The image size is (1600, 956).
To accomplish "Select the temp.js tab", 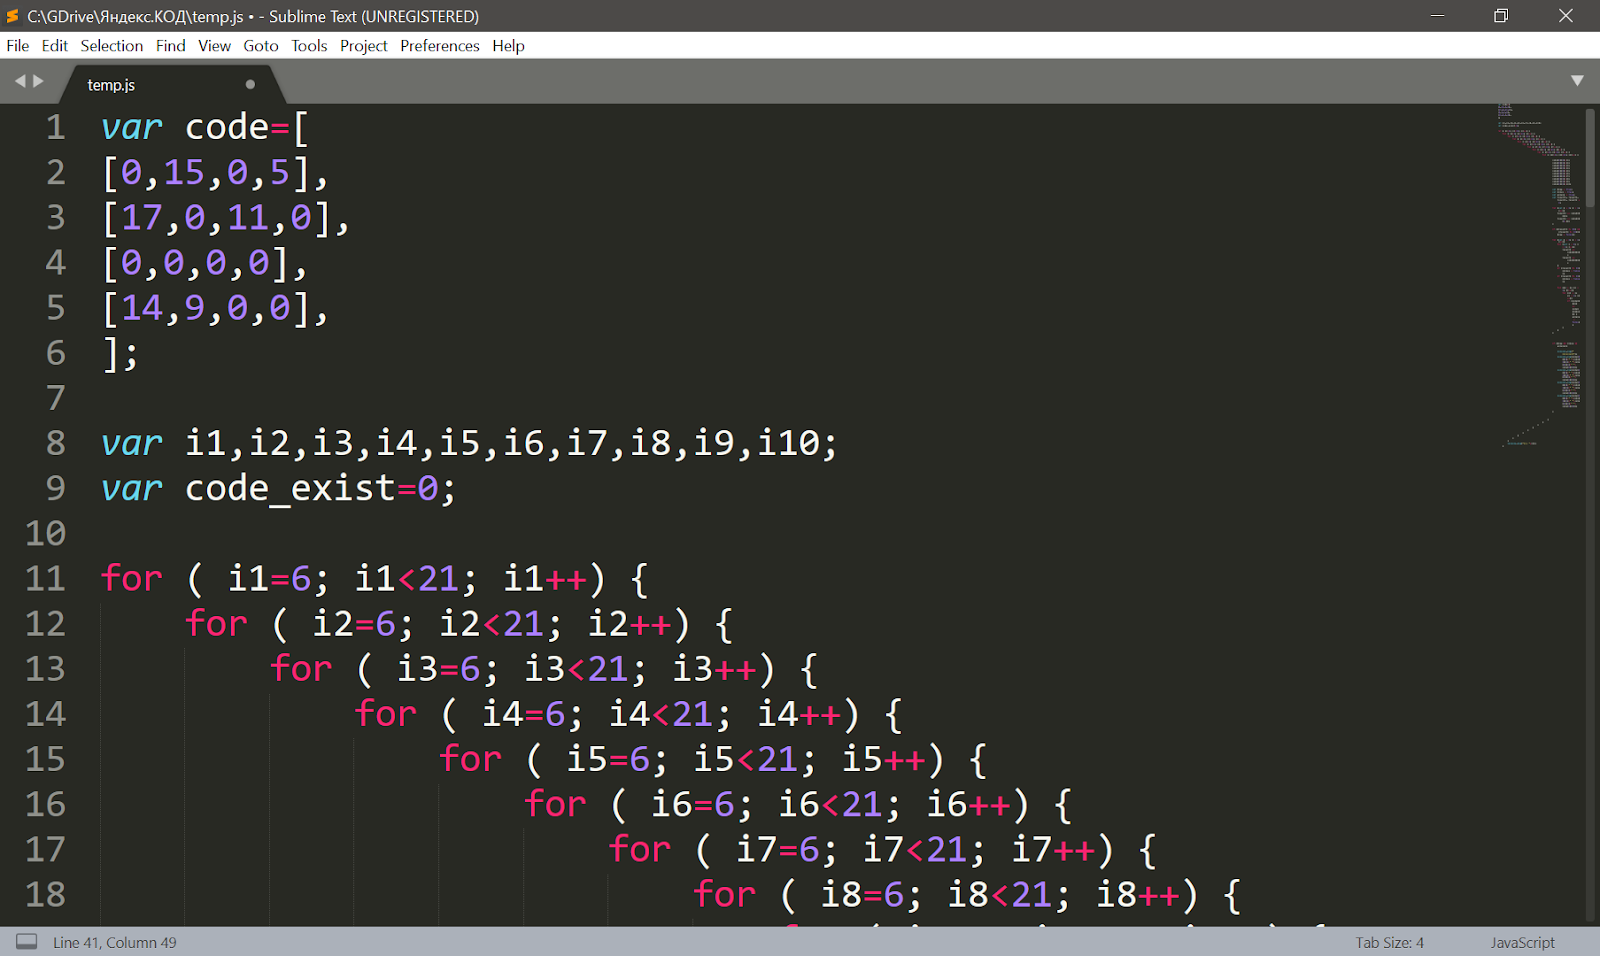I will pos(111,85).
